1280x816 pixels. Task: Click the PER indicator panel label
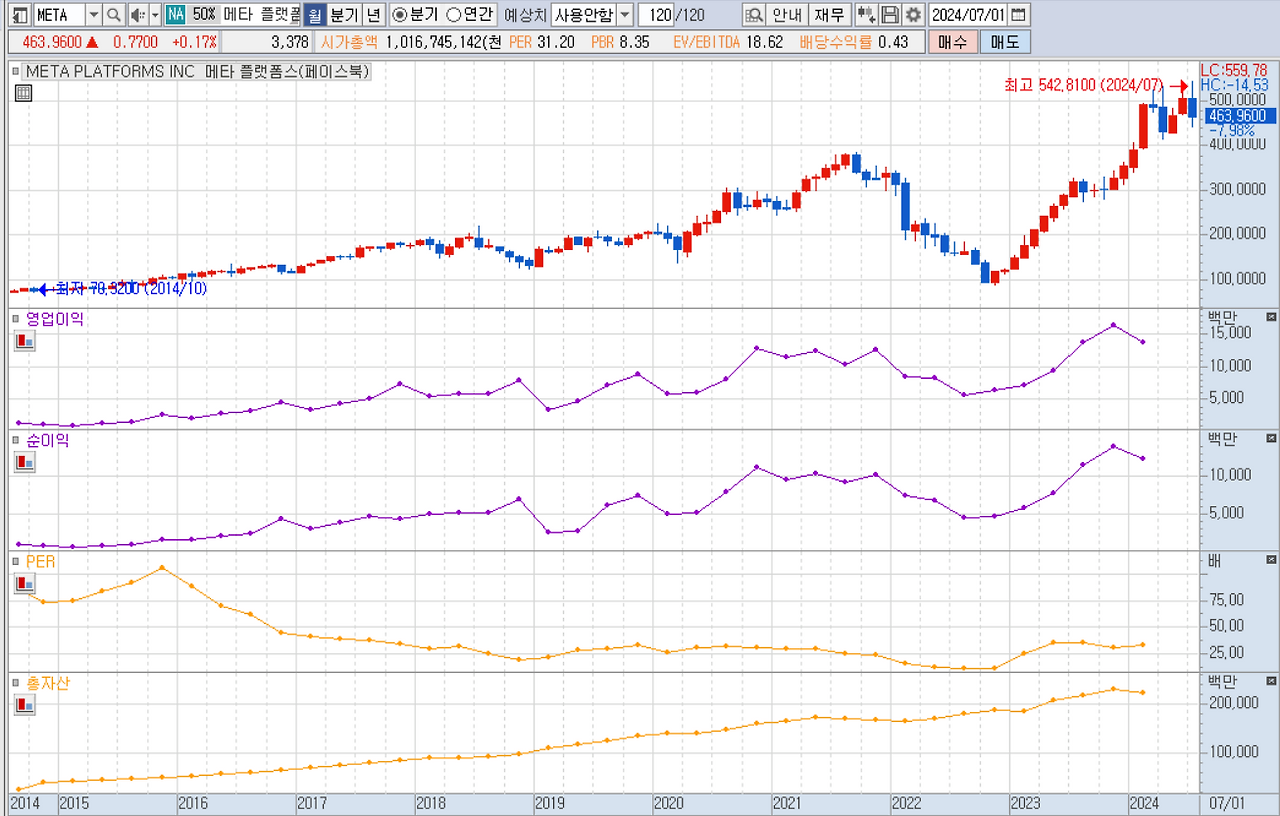click(40, 562)
